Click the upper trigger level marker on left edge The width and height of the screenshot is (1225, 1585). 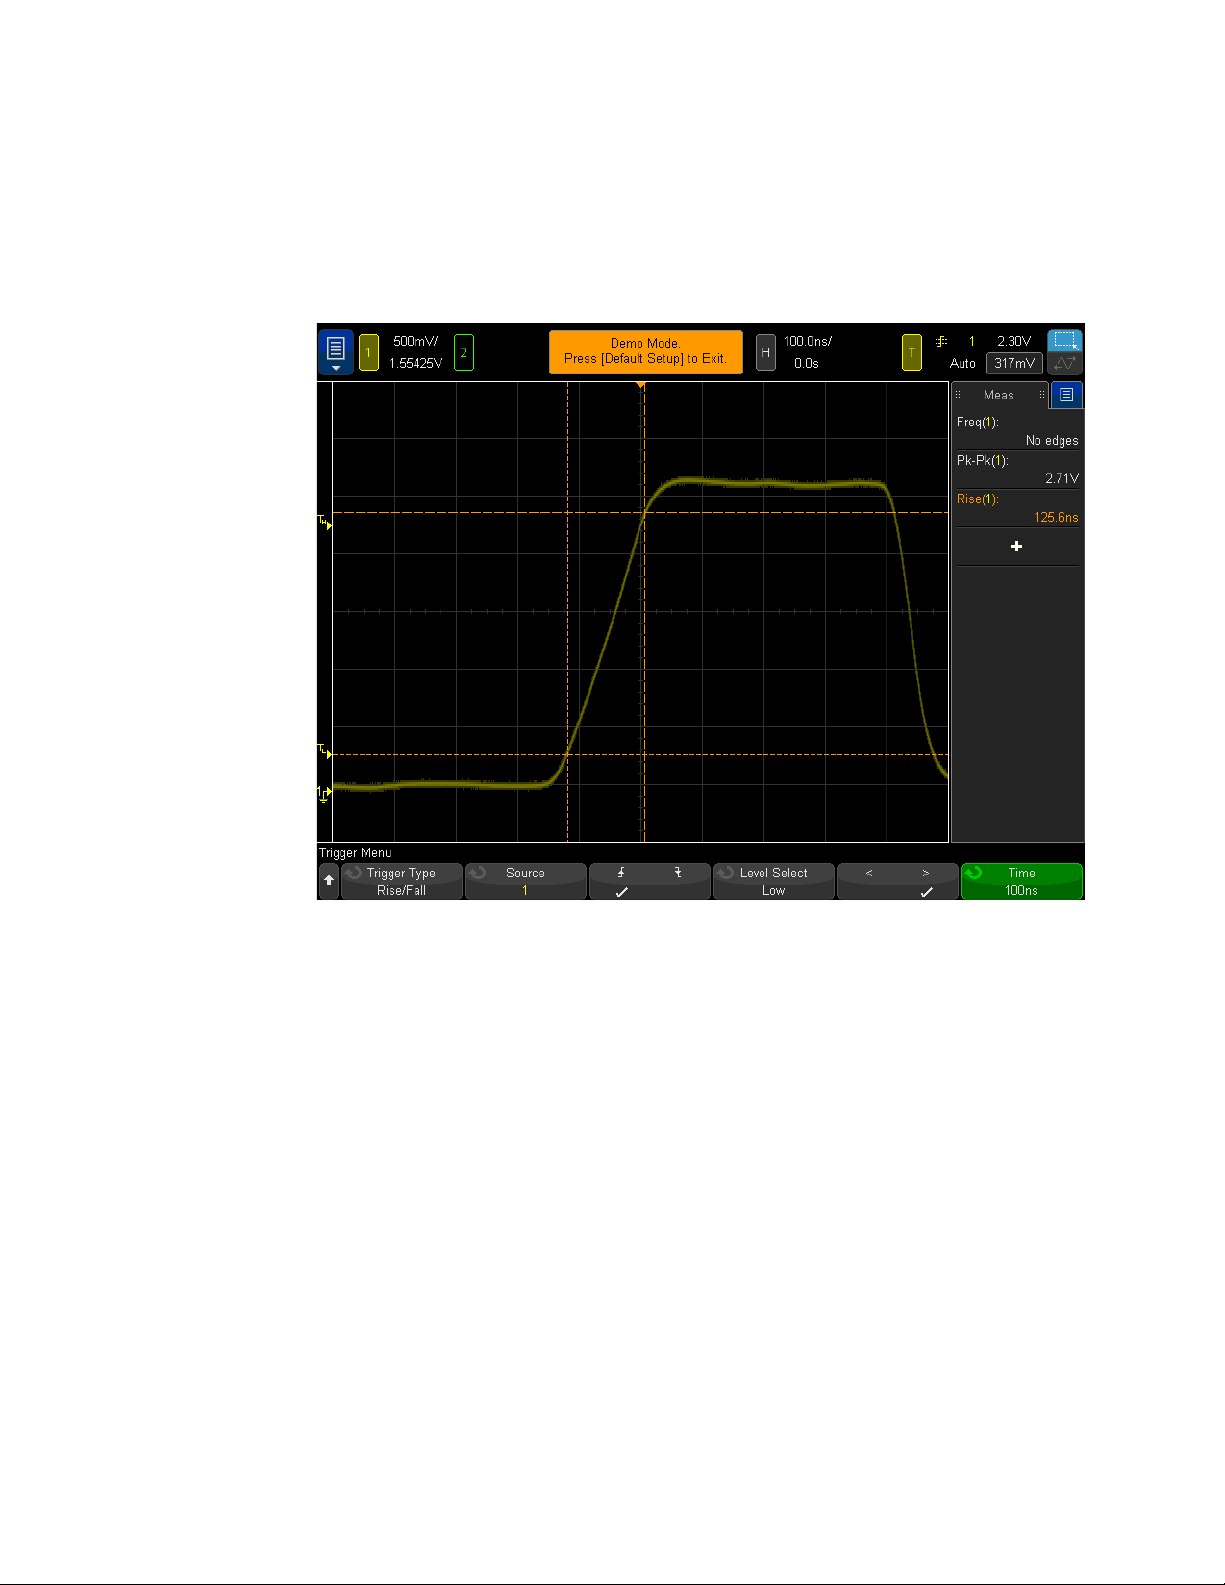coord(324,521)
